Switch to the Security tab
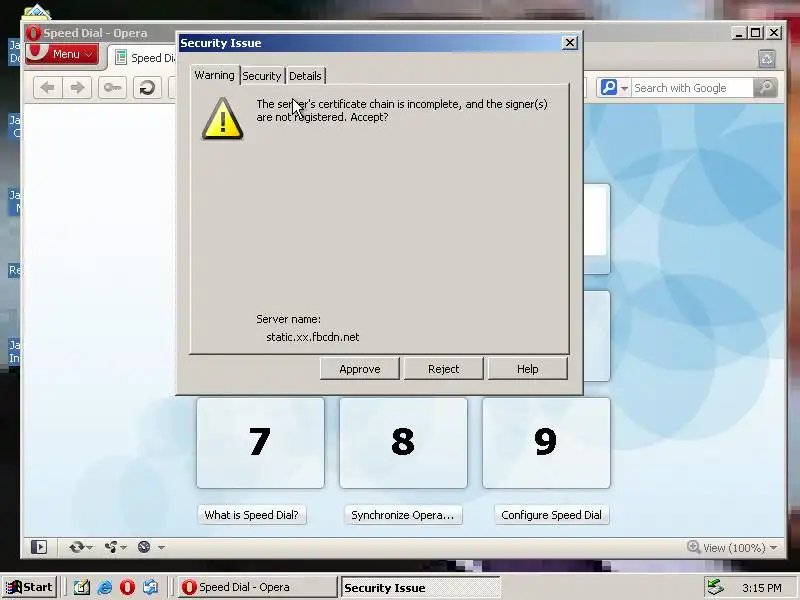 pyautogui.click(x=262, y=76)
